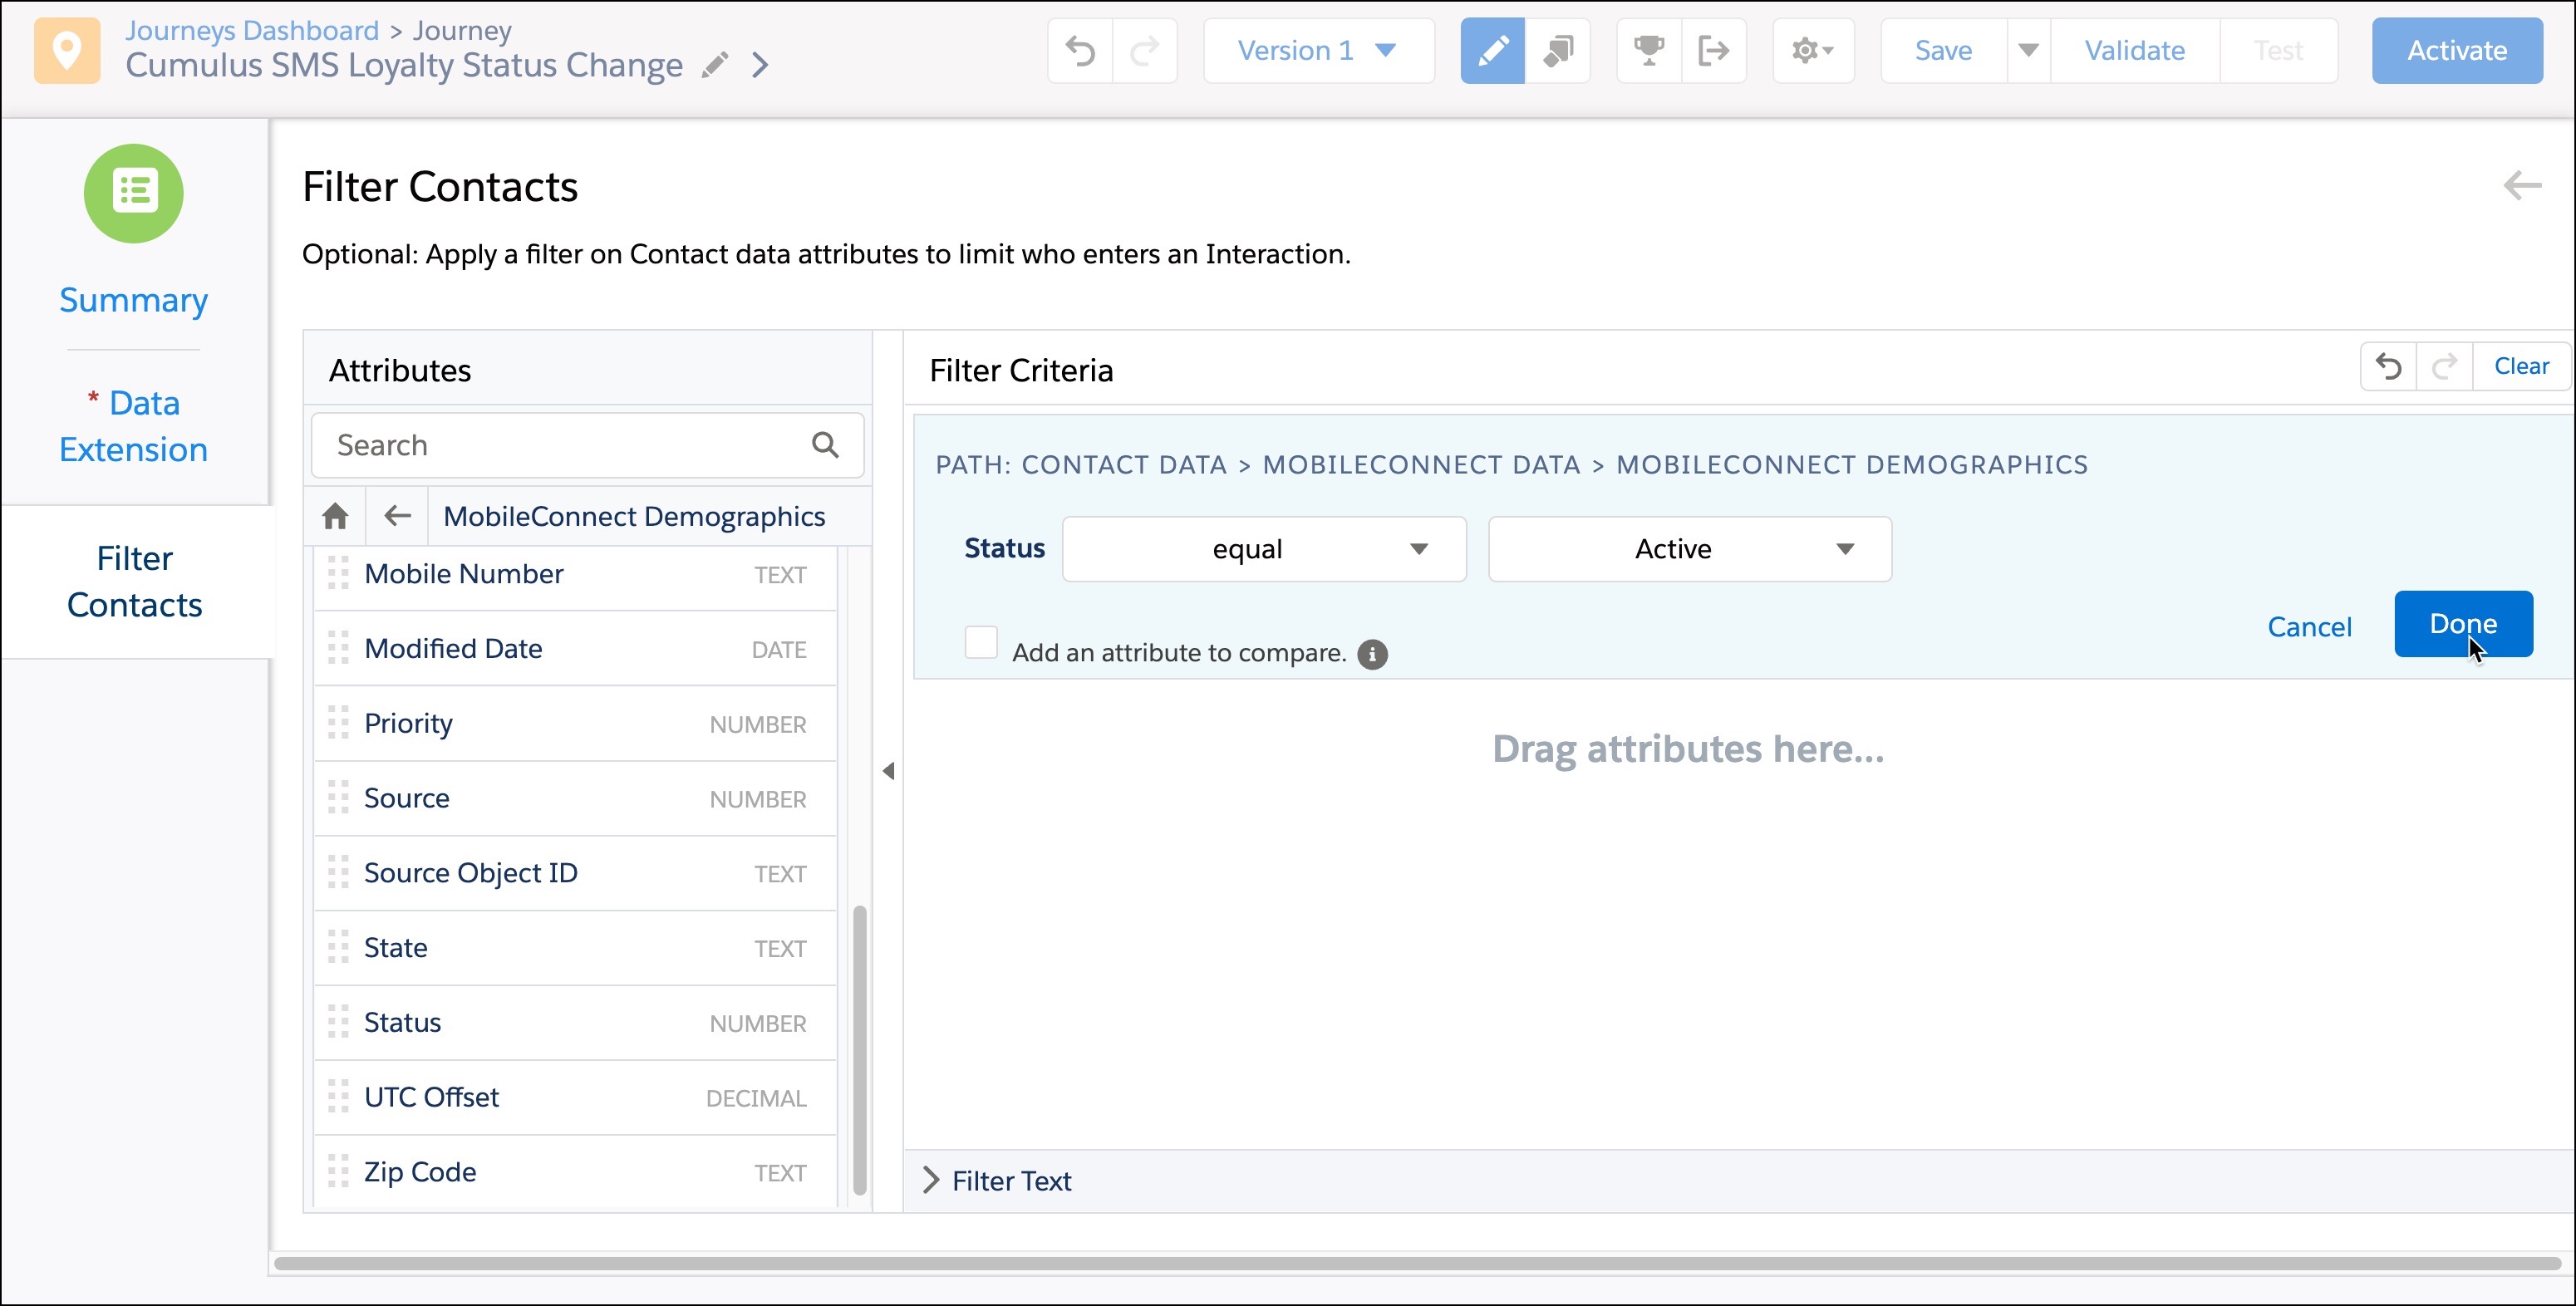Click the info icon beside compare attribute
This screenshot has height=1306, width=2576.
[1372, 654]
